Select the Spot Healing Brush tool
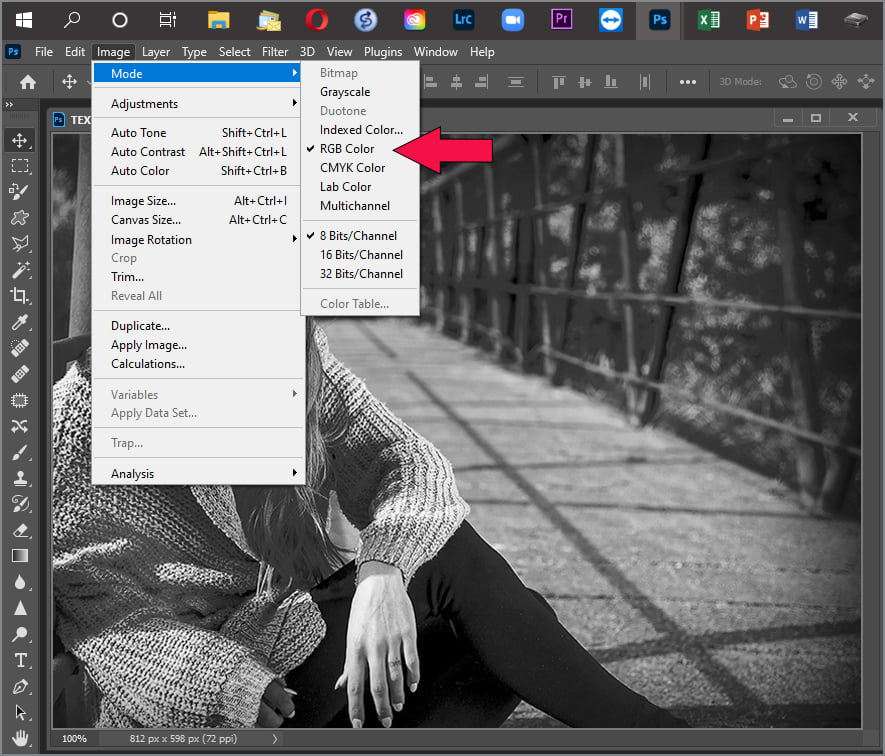This screenshot has height=756, width=885. click(x=20, y=348)
